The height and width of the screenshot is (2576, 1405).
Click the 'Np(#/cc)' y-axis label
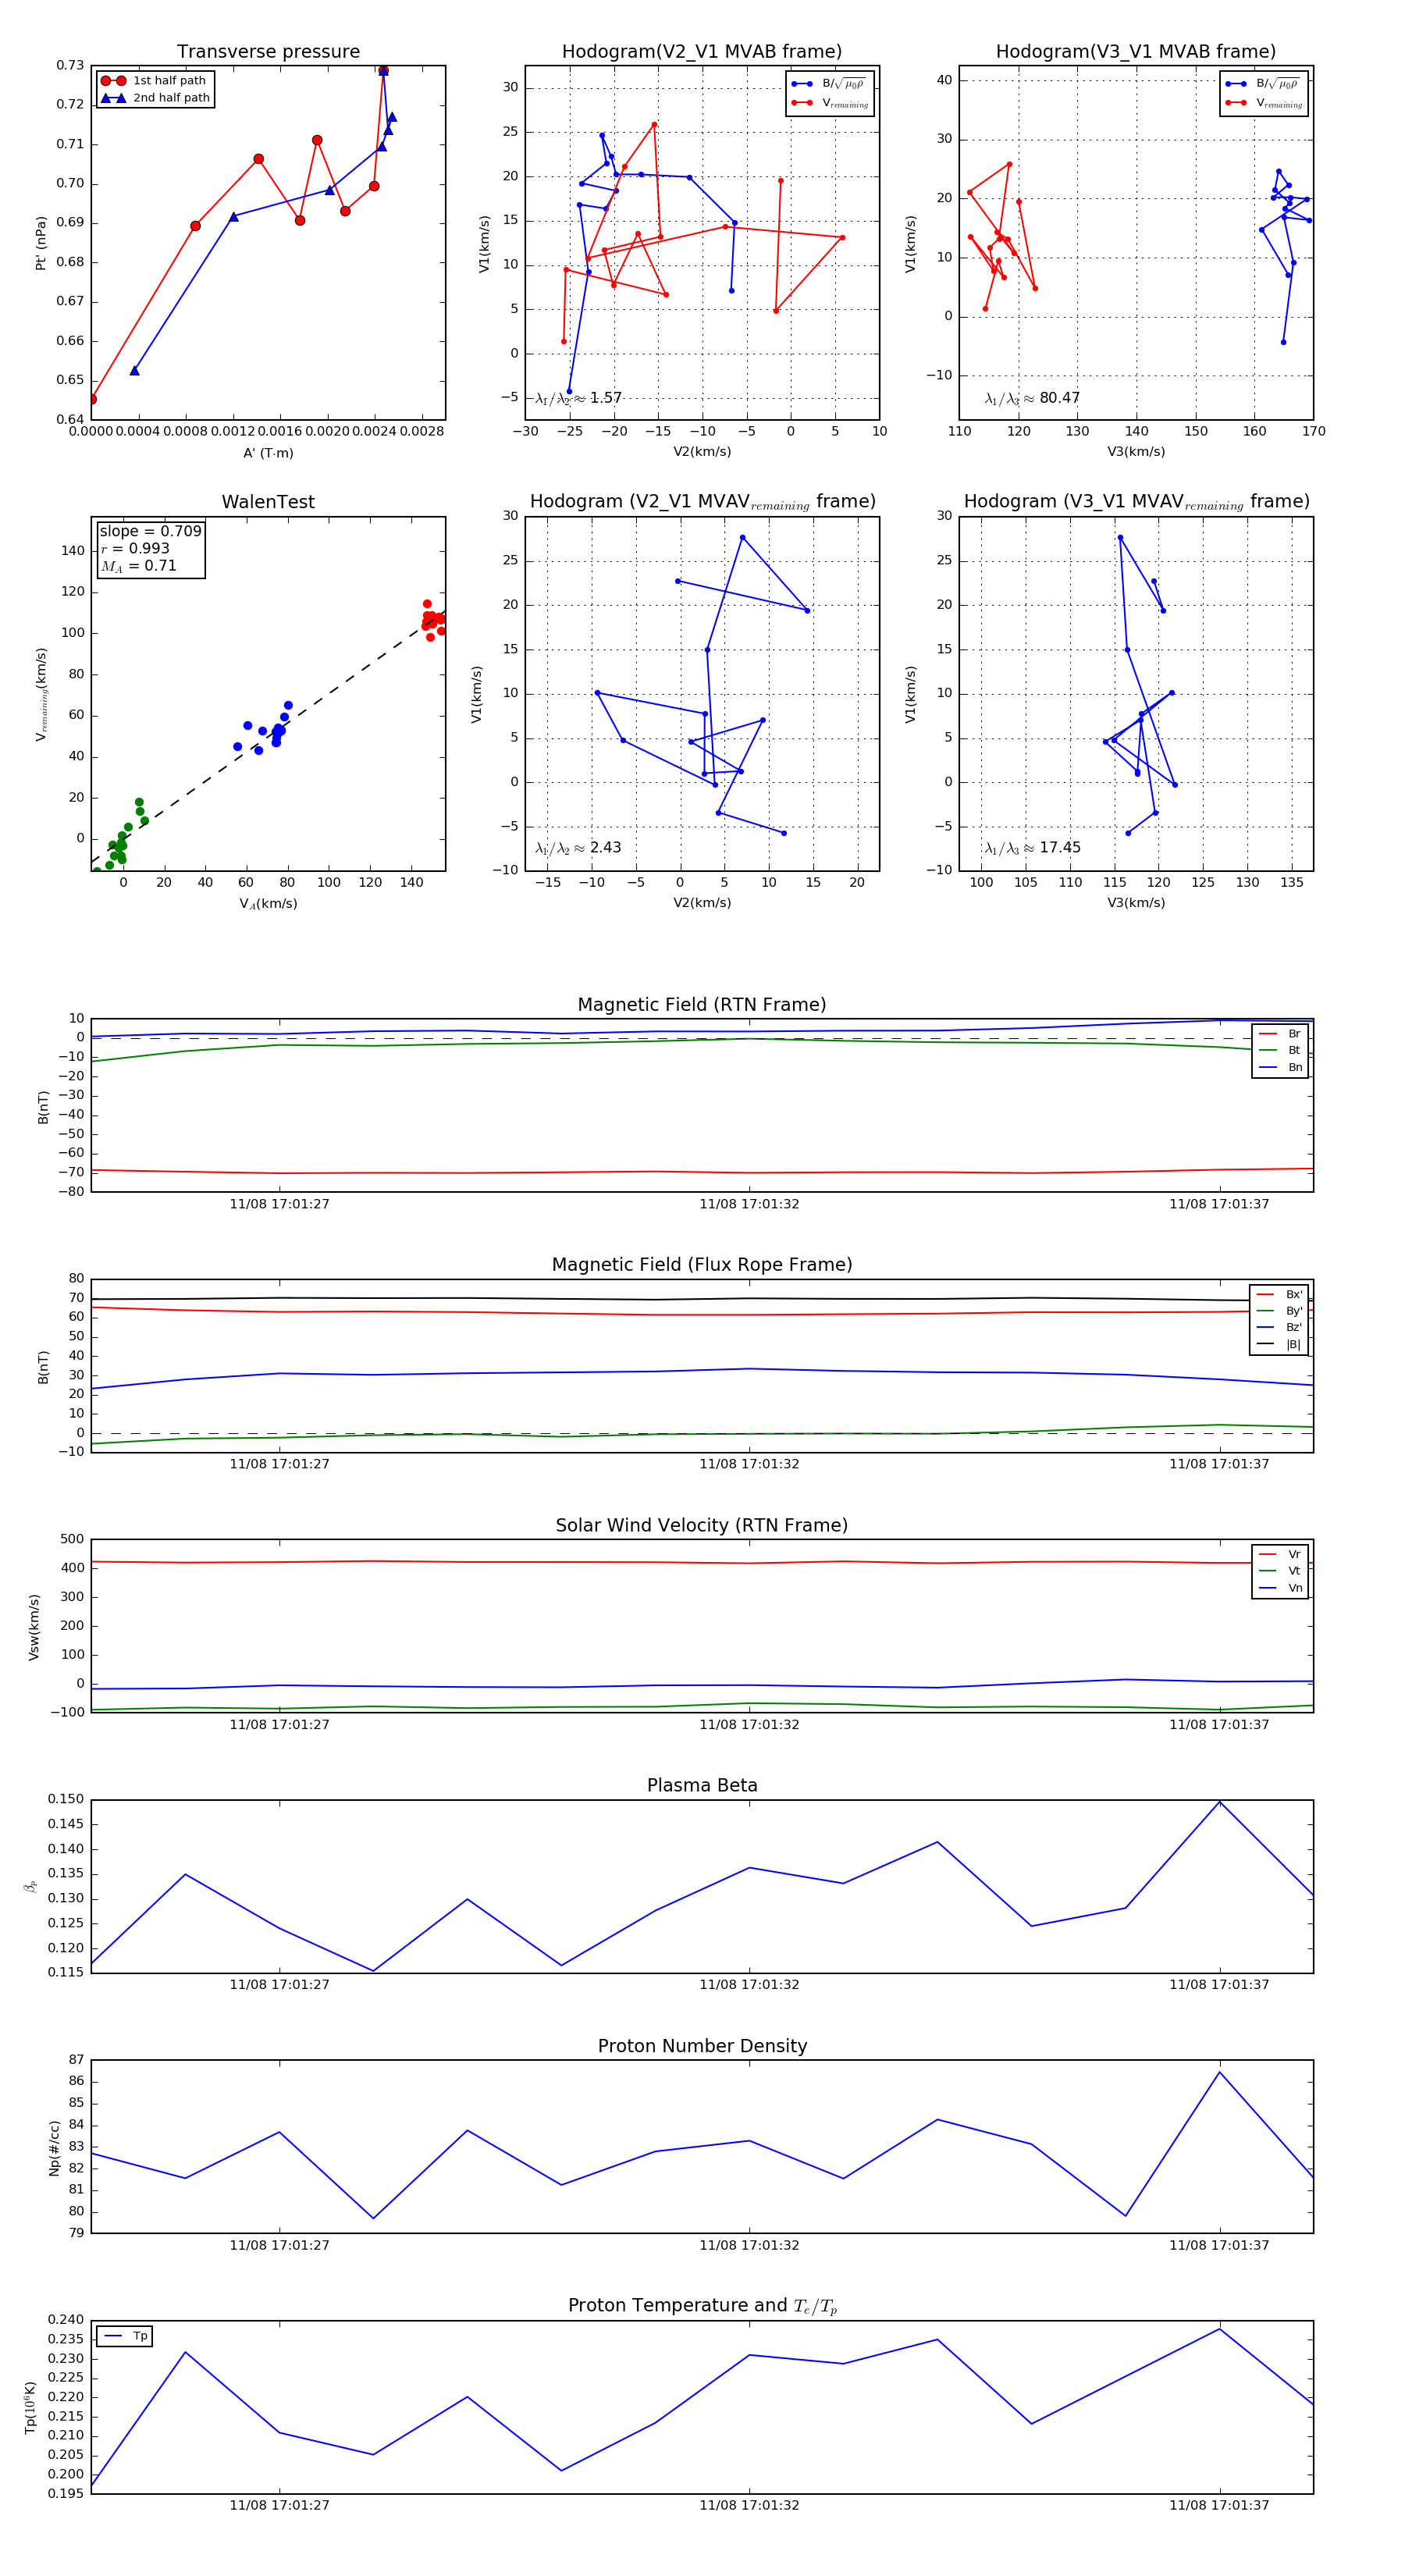pos(54,2148)
